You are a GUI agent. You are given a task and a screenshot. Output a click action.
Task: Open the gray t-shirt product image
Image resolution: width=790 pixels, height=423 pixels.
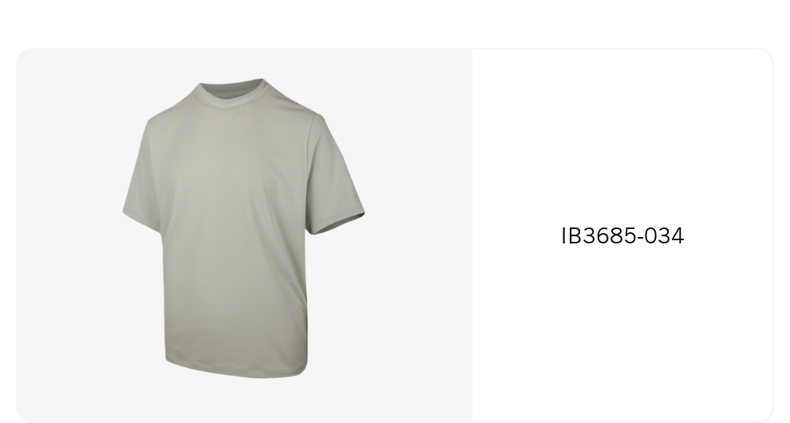(x=243, y=228)
